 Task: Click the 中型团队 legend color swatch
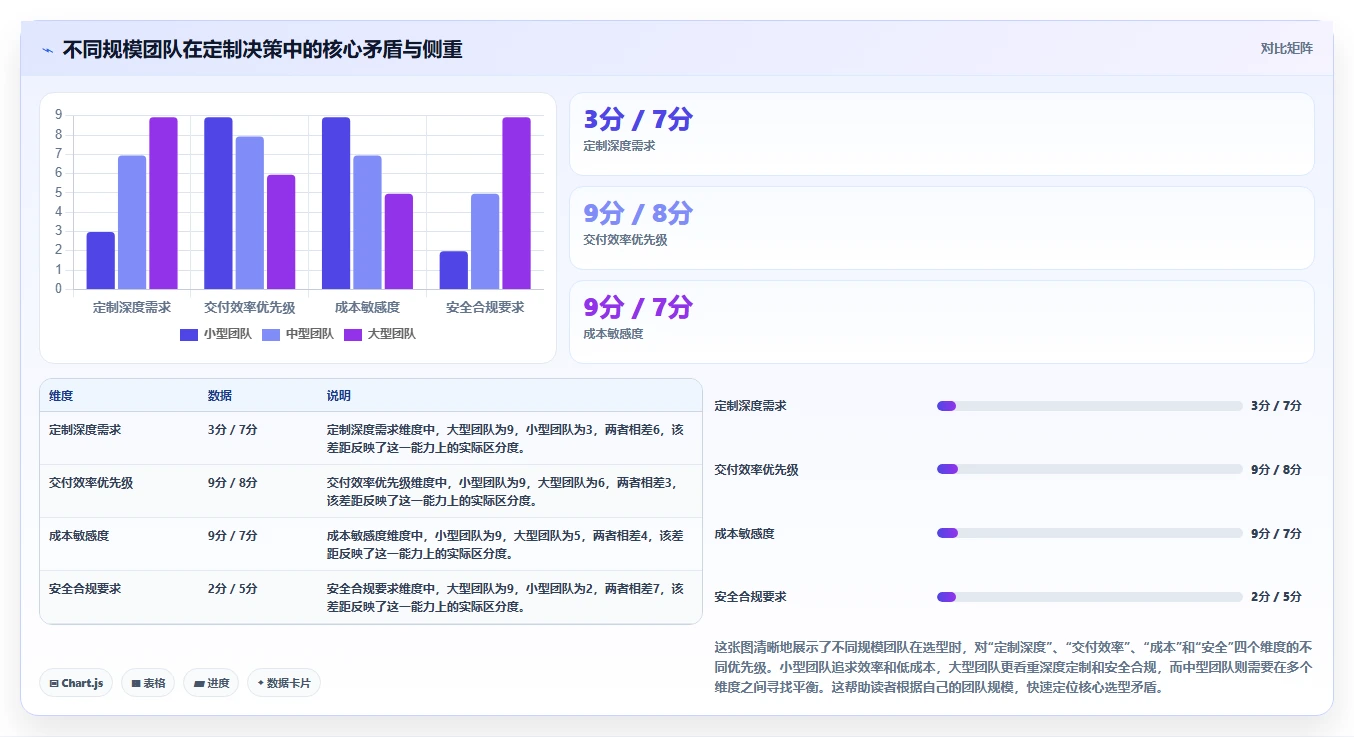(x=271, y=334)
